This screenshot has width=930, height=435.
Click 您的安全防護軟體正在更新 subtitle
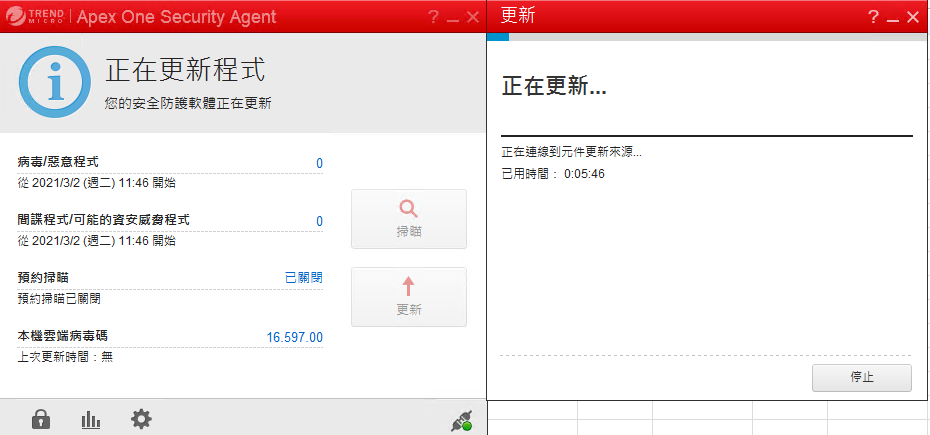(188, 103)
